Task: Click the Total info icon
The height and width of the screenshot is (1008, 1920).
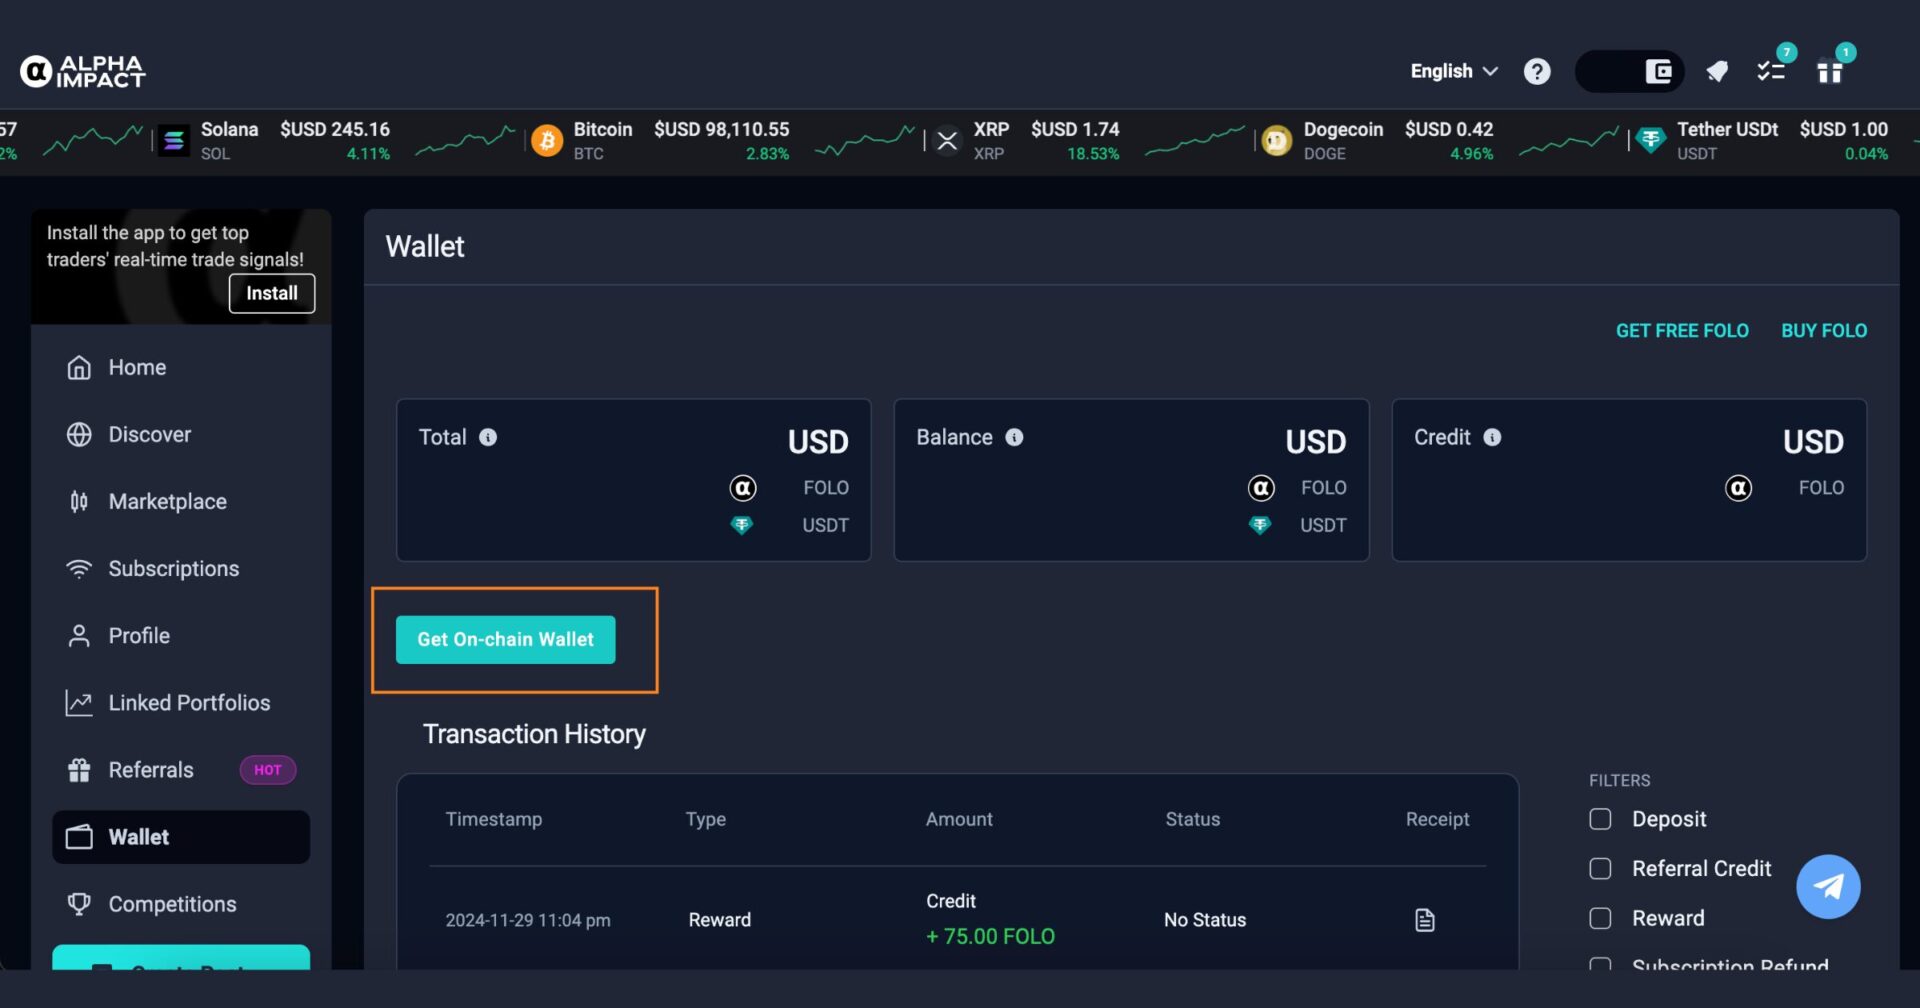Action: 488,437
